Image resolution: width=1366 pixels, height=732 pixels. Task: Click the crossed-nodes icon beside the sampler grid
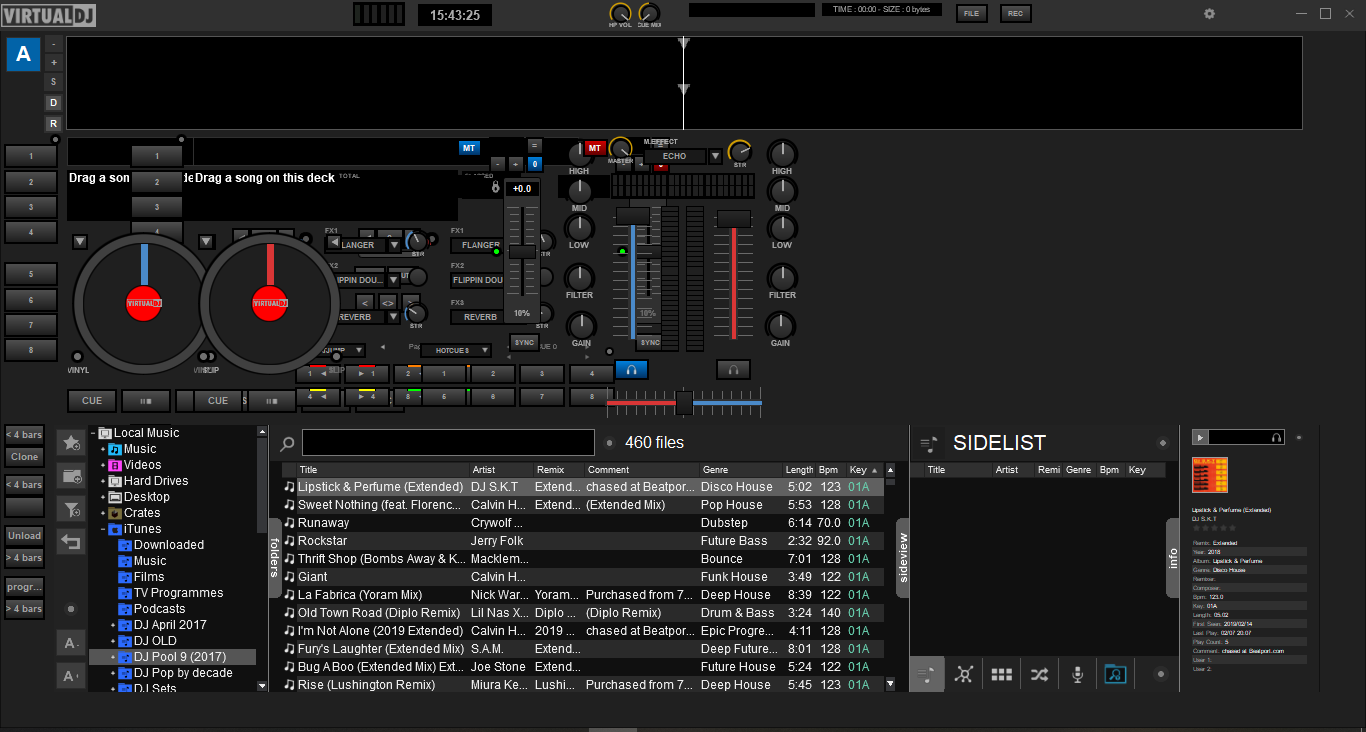coord(963,674)
